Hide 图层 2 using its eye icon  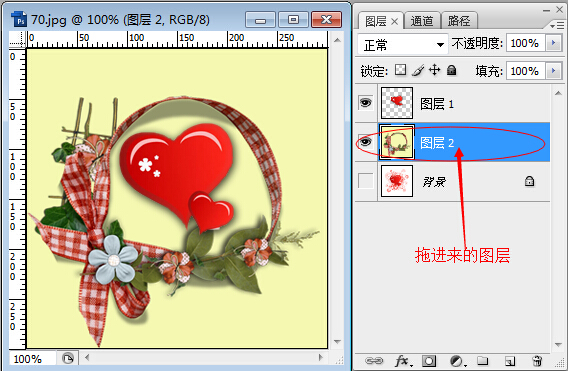(x=365, y=142)
